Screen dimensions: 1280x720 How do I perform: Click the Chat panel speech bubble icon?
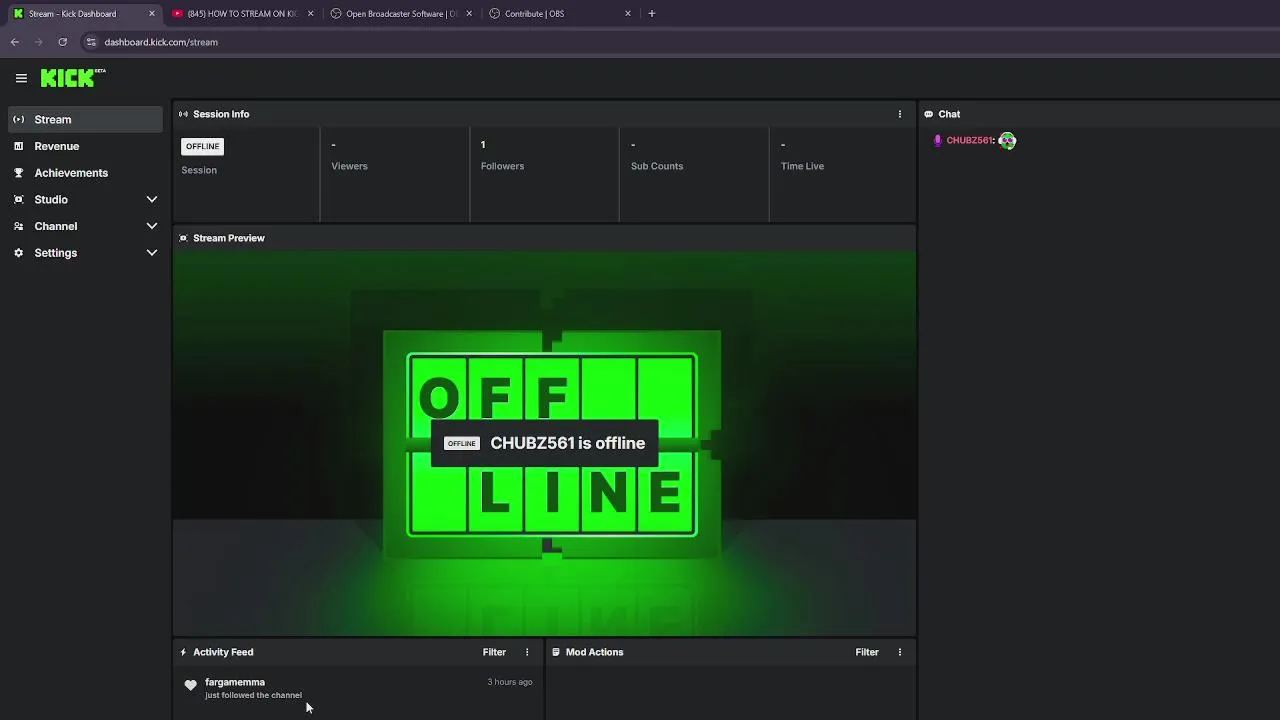pos(928,114)
